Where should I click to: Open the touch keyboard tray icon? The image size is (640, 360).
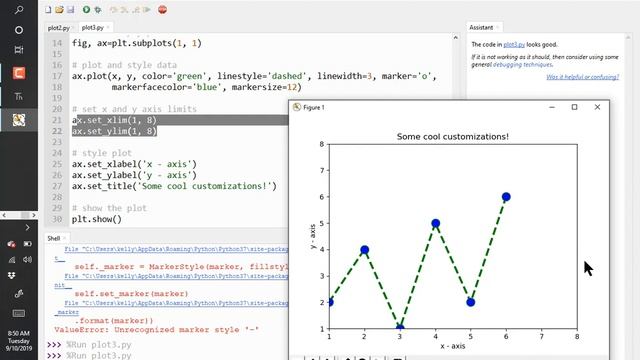(x=19, y=313)
